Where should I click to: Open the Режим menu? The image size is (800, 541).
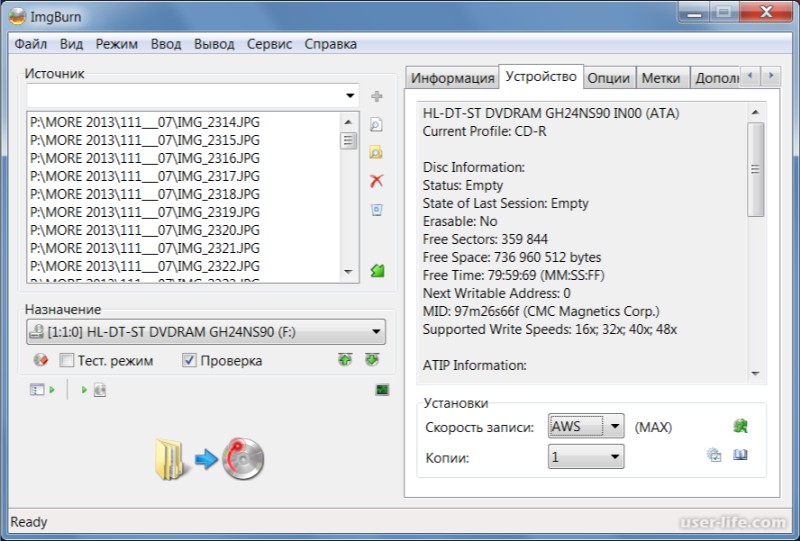(x=117, y=44)
